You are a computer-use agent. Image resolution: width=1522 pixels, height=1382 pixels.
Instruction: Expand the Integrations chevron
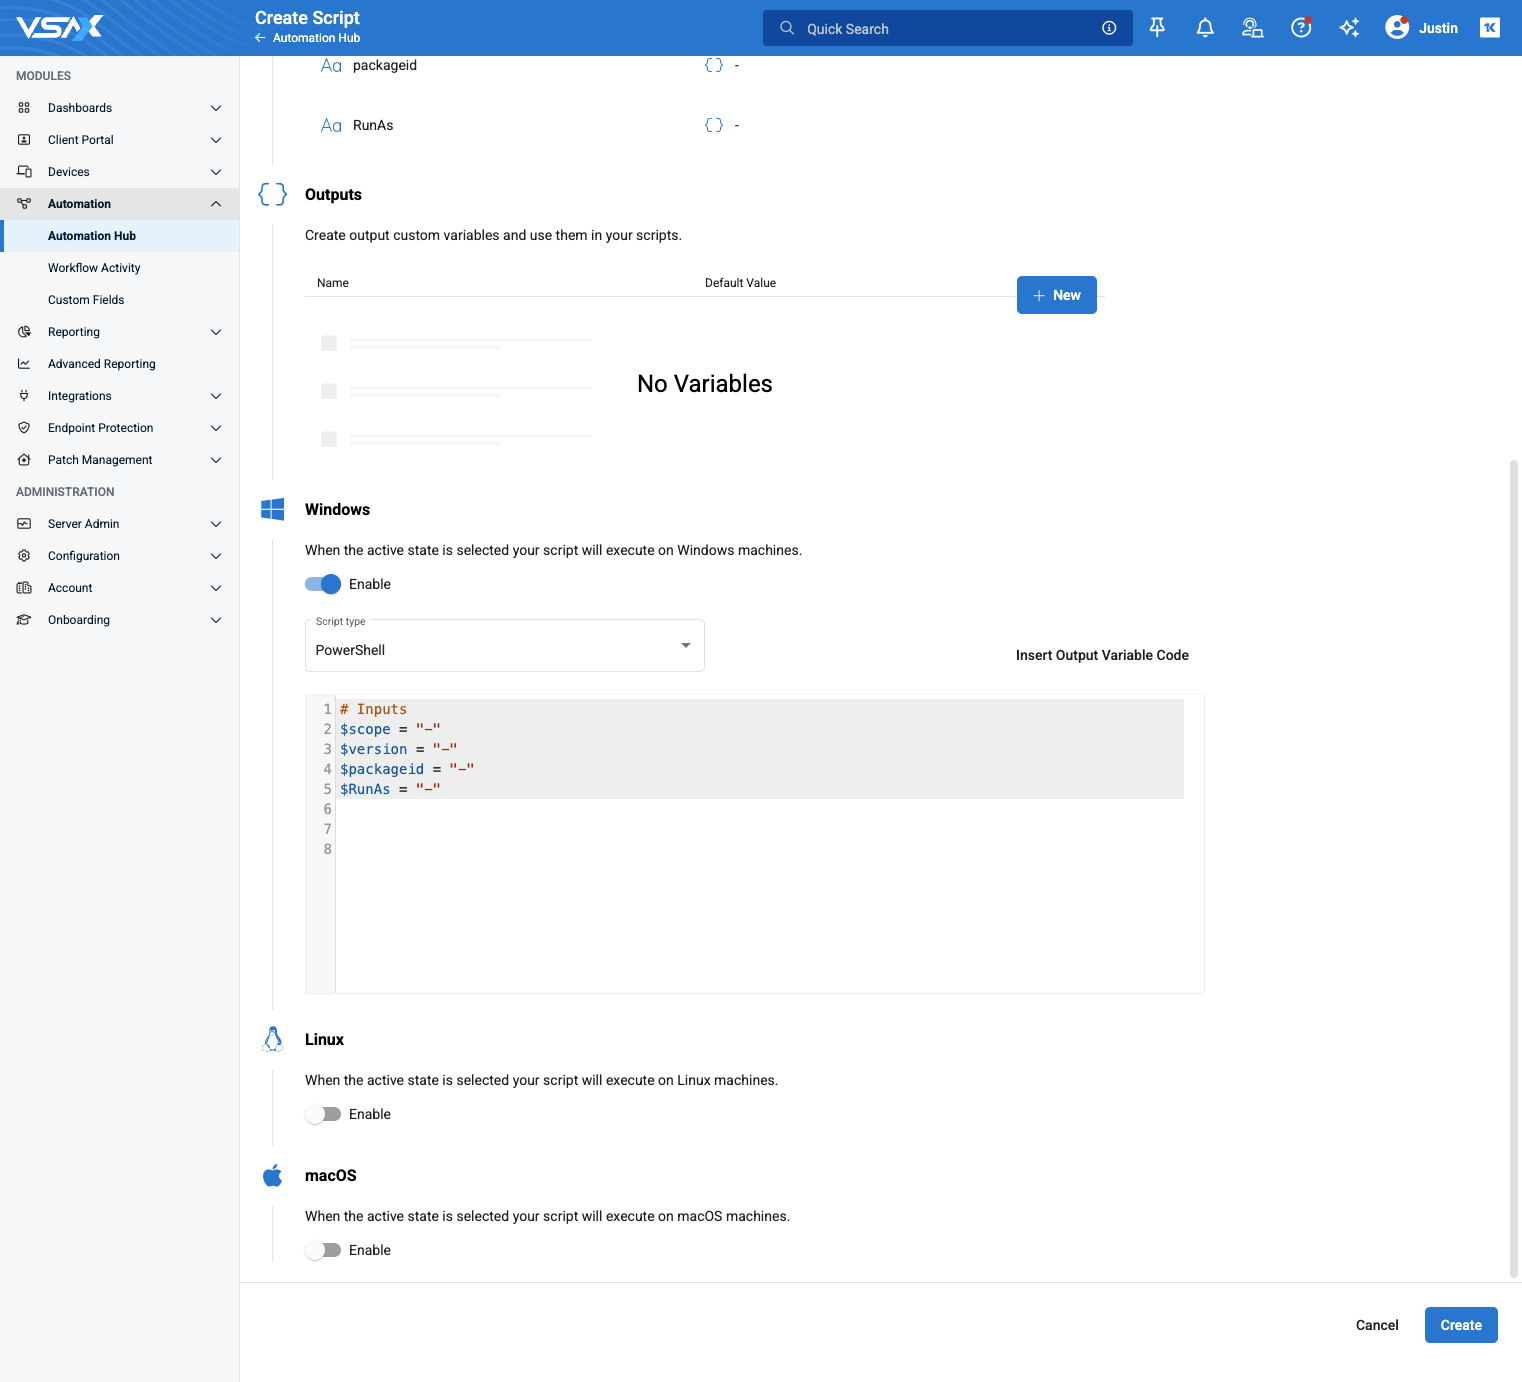(216, 396)
